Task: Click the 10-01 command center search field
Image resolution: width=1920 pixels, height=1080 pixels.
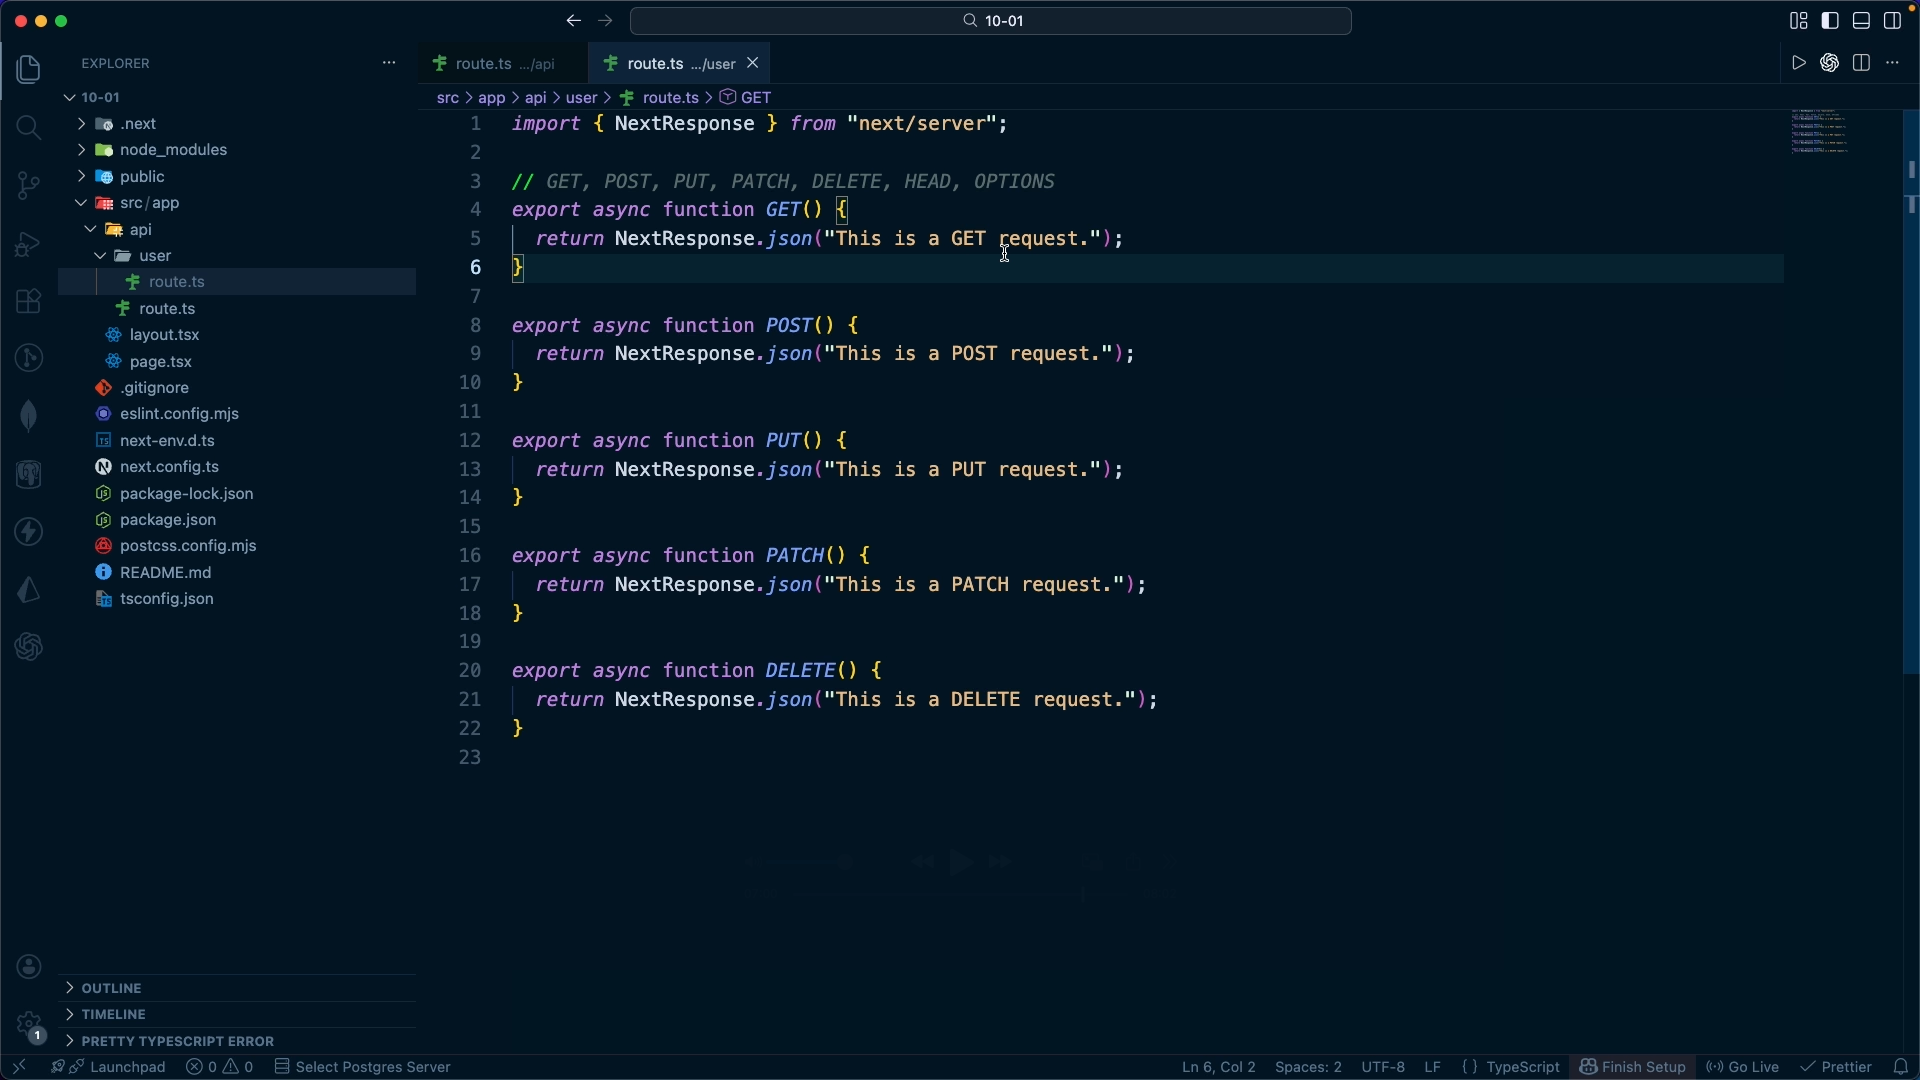Action: point(991,21)
